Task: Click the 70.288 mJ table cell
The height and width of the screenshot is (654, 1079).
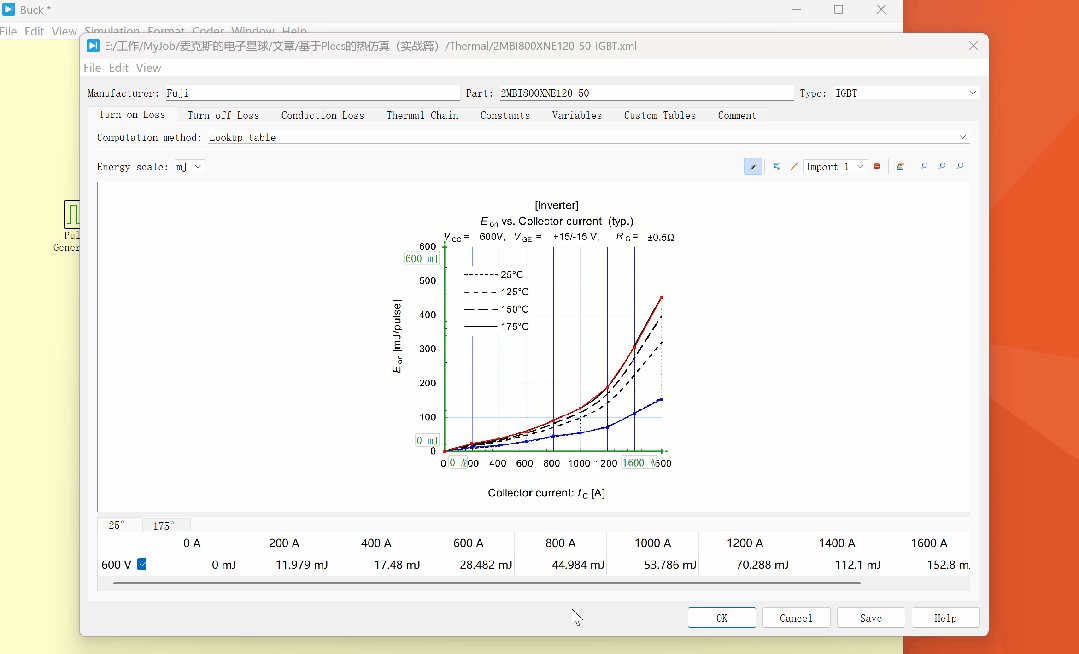Action: (762, 565)
